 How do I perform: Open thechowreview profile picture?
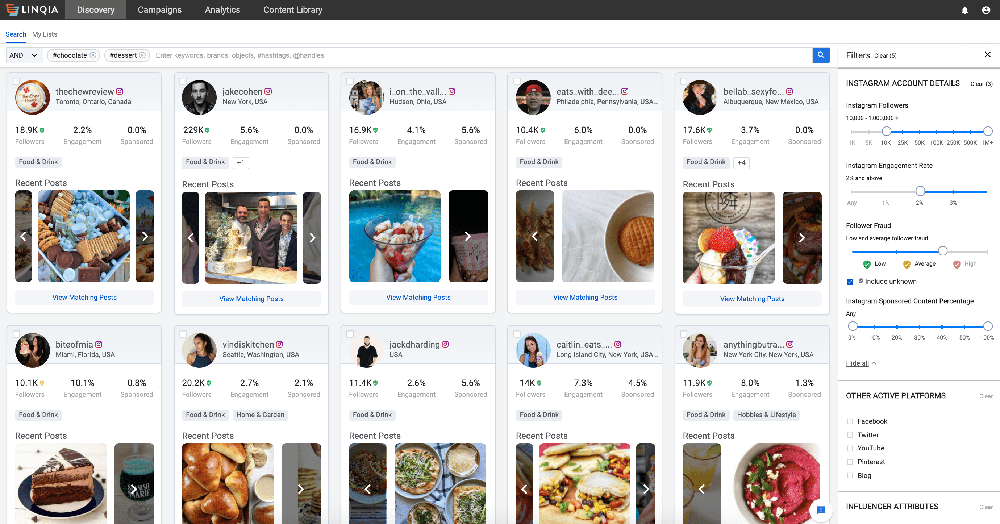point(33,97)
